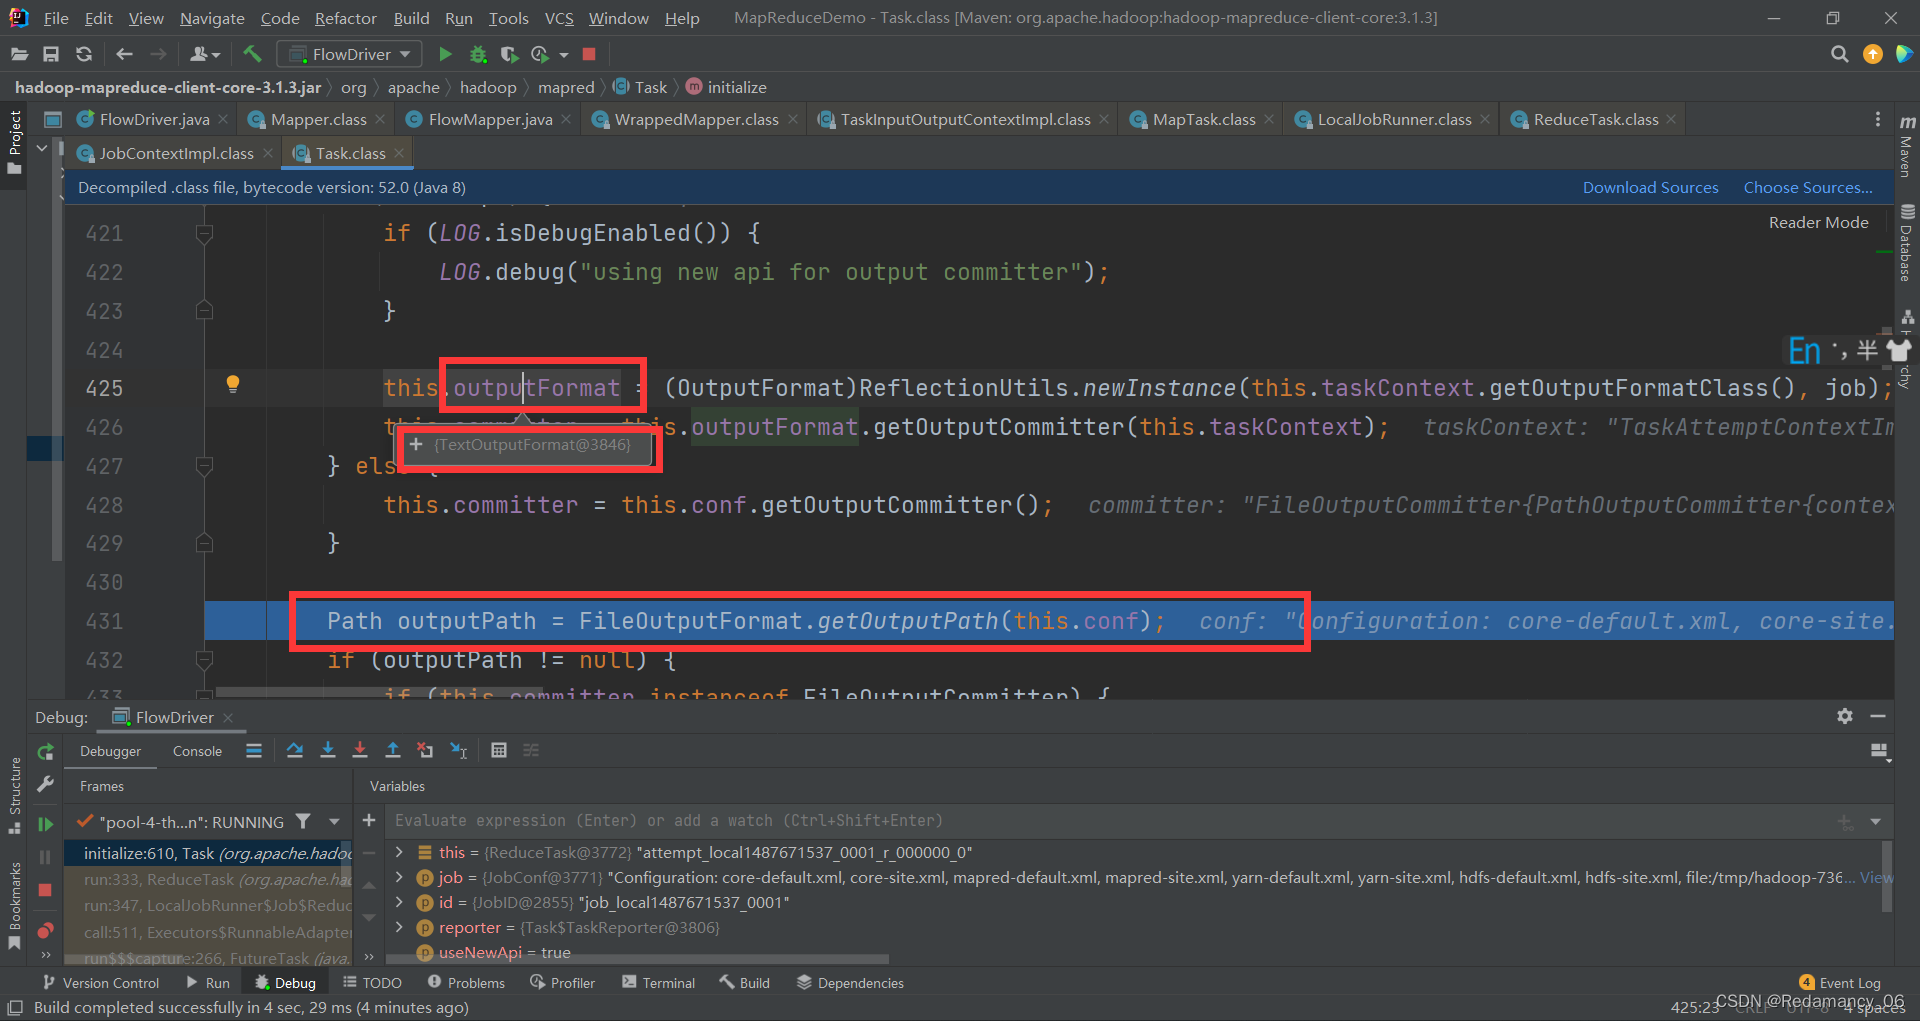Open the thread selector dropdown arrow

[335, 822]
